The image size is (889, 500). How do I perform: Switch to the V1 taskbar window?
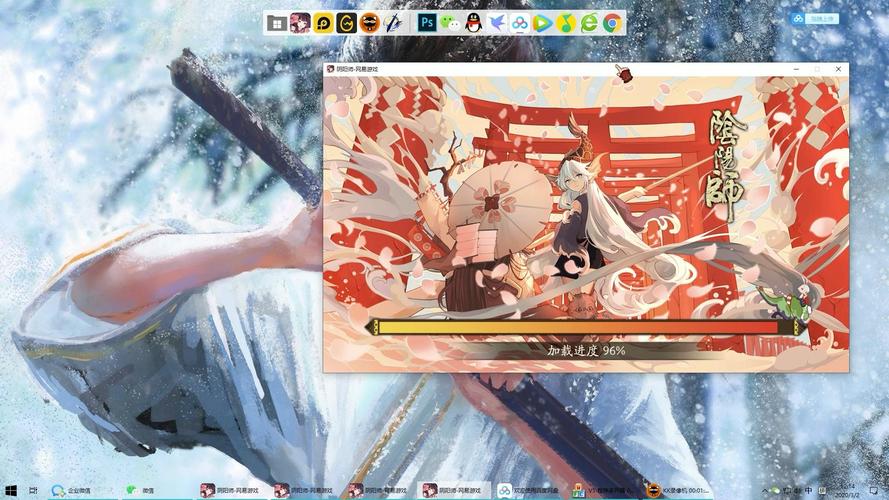(603, 490)
